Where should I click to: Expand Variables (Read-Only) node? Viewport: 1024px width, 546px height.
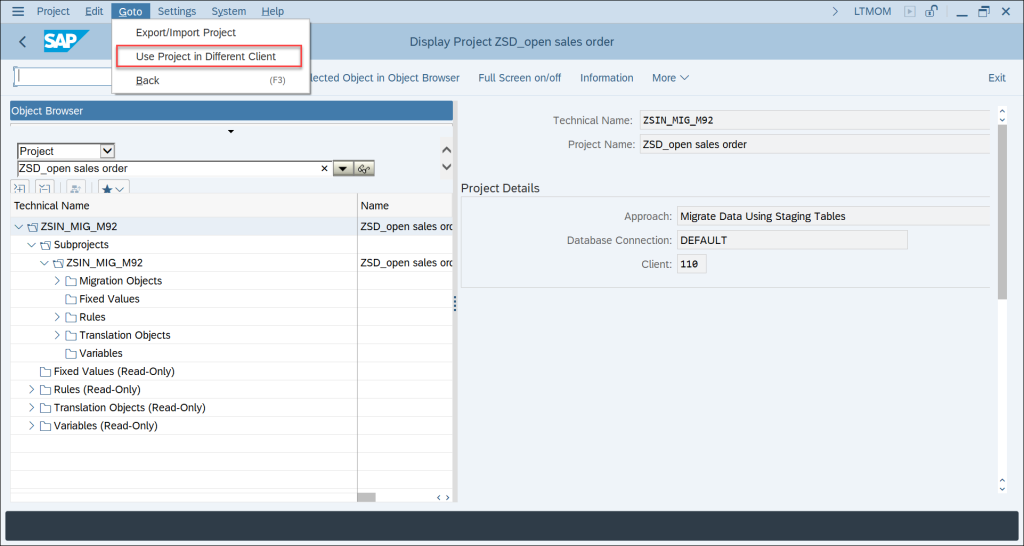pos(31,426)
